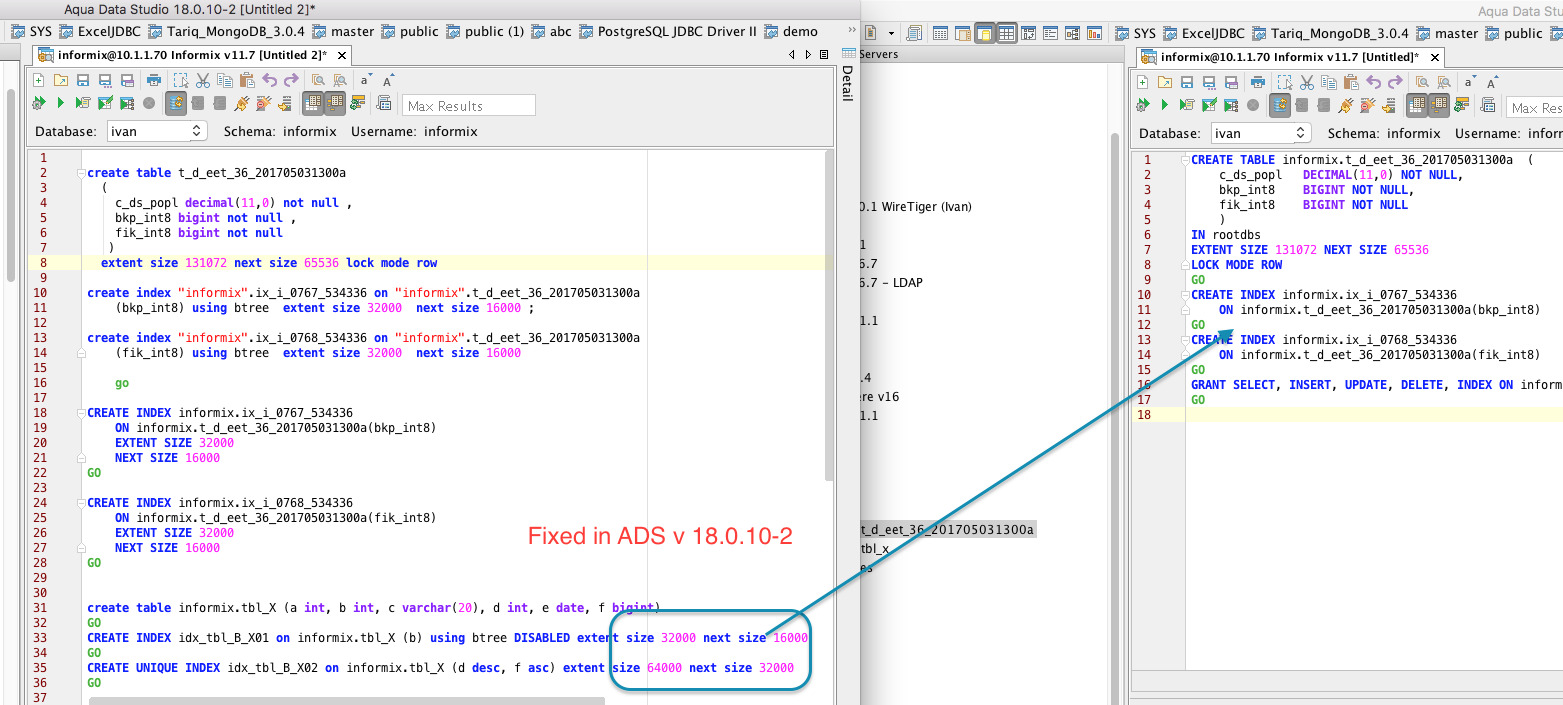Image resolution: width=1563 pixels, height=705 pixels.
Task: Convert to lowercase icon in Untitled 2 toolbar
Action: (x=366, y=80)
